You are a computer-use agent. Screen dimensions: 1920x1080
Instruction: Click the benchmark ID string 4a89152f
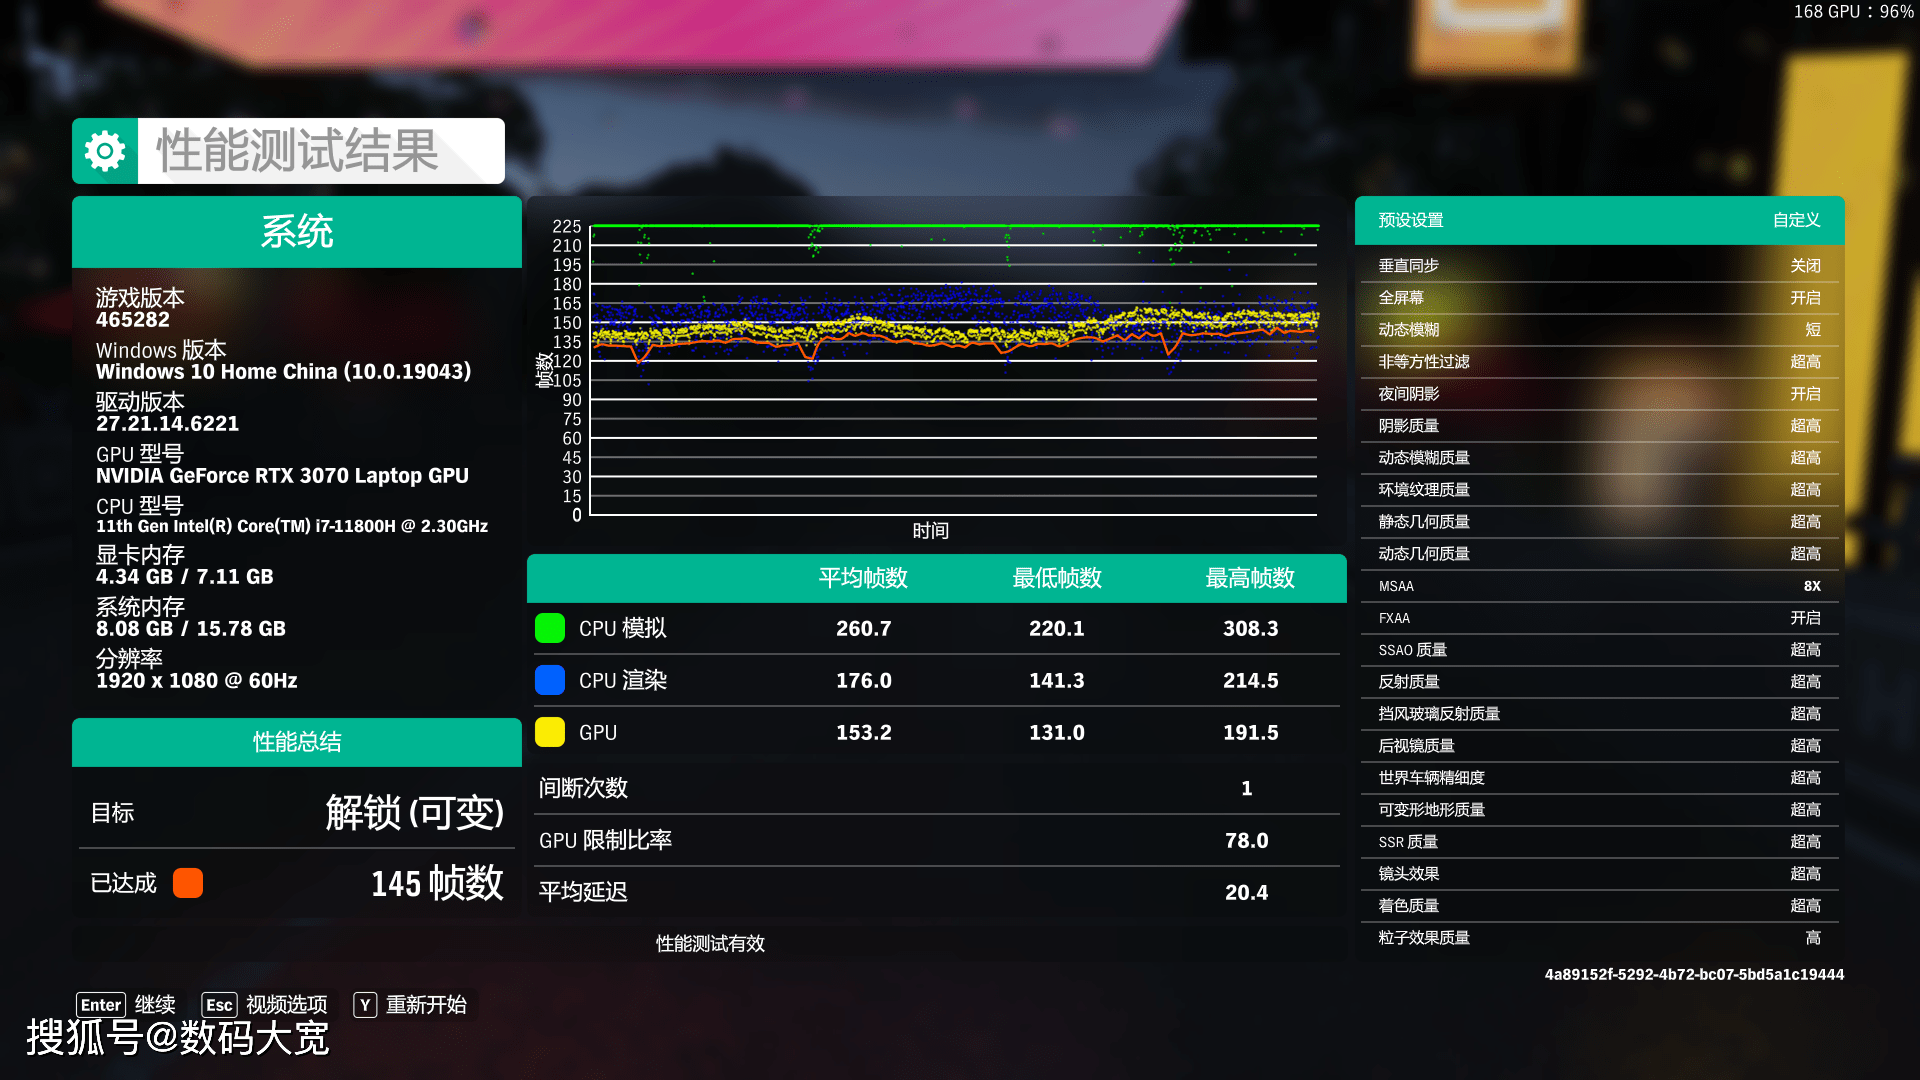point(1694,975)
